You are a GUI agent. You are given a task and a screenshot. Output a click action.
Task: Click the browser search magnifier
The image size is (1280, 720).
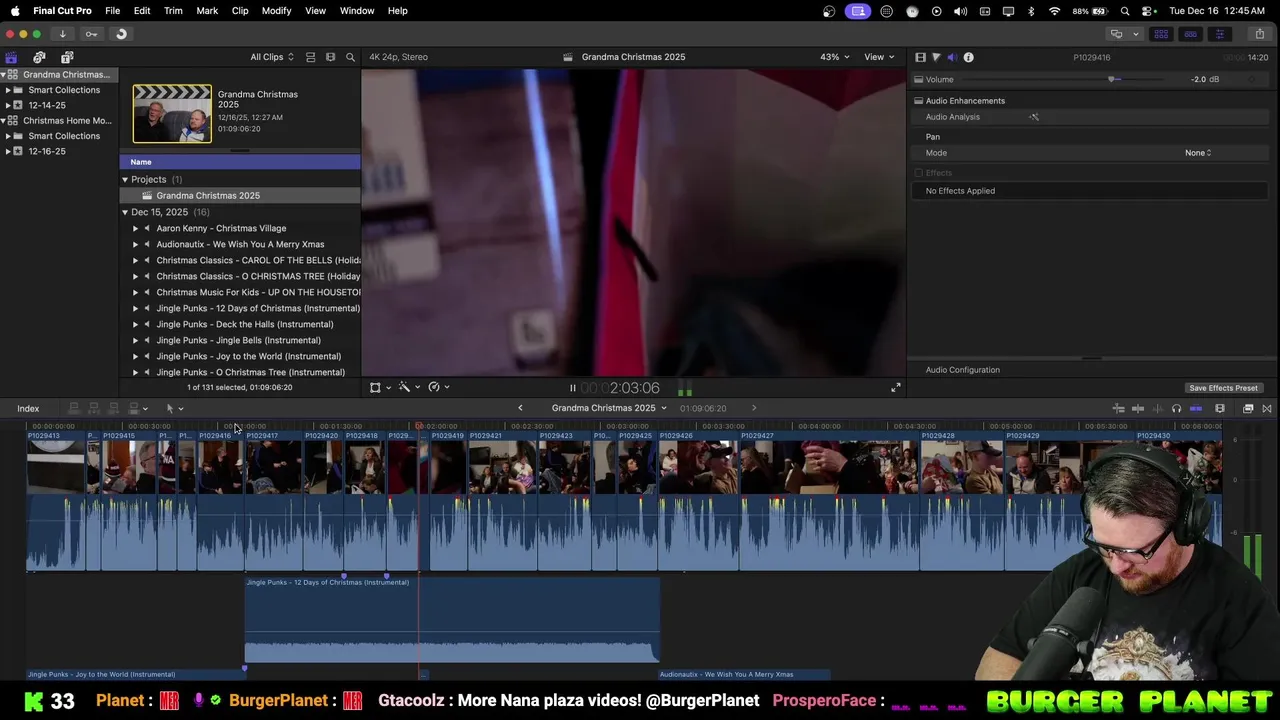350,57
